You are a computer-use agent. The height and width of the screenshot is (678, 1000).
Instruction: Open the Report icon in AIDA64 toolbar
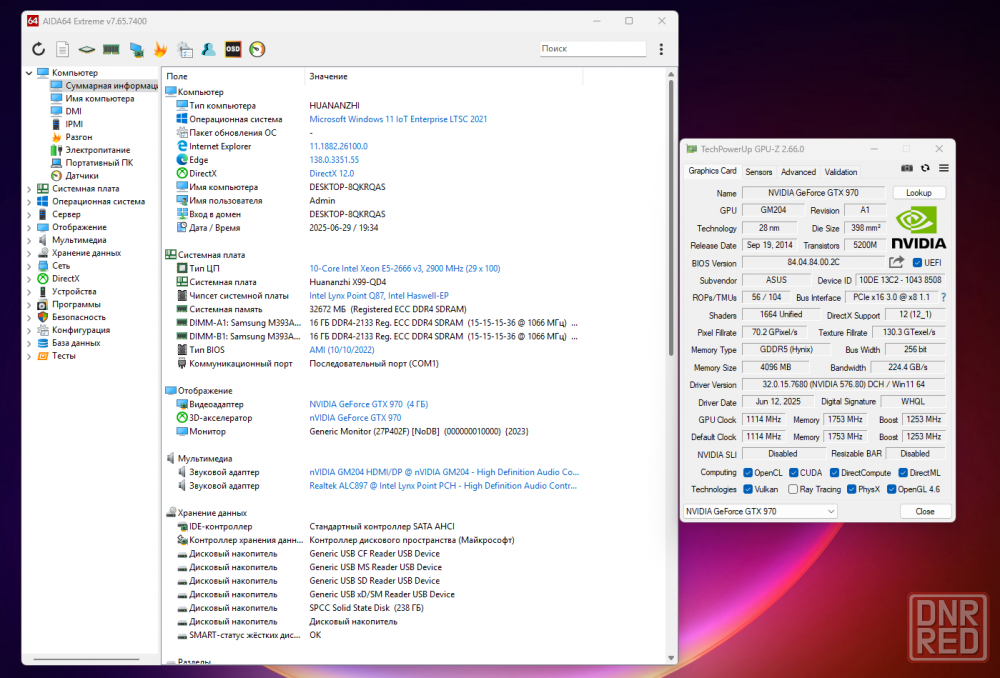pos(62,49)
